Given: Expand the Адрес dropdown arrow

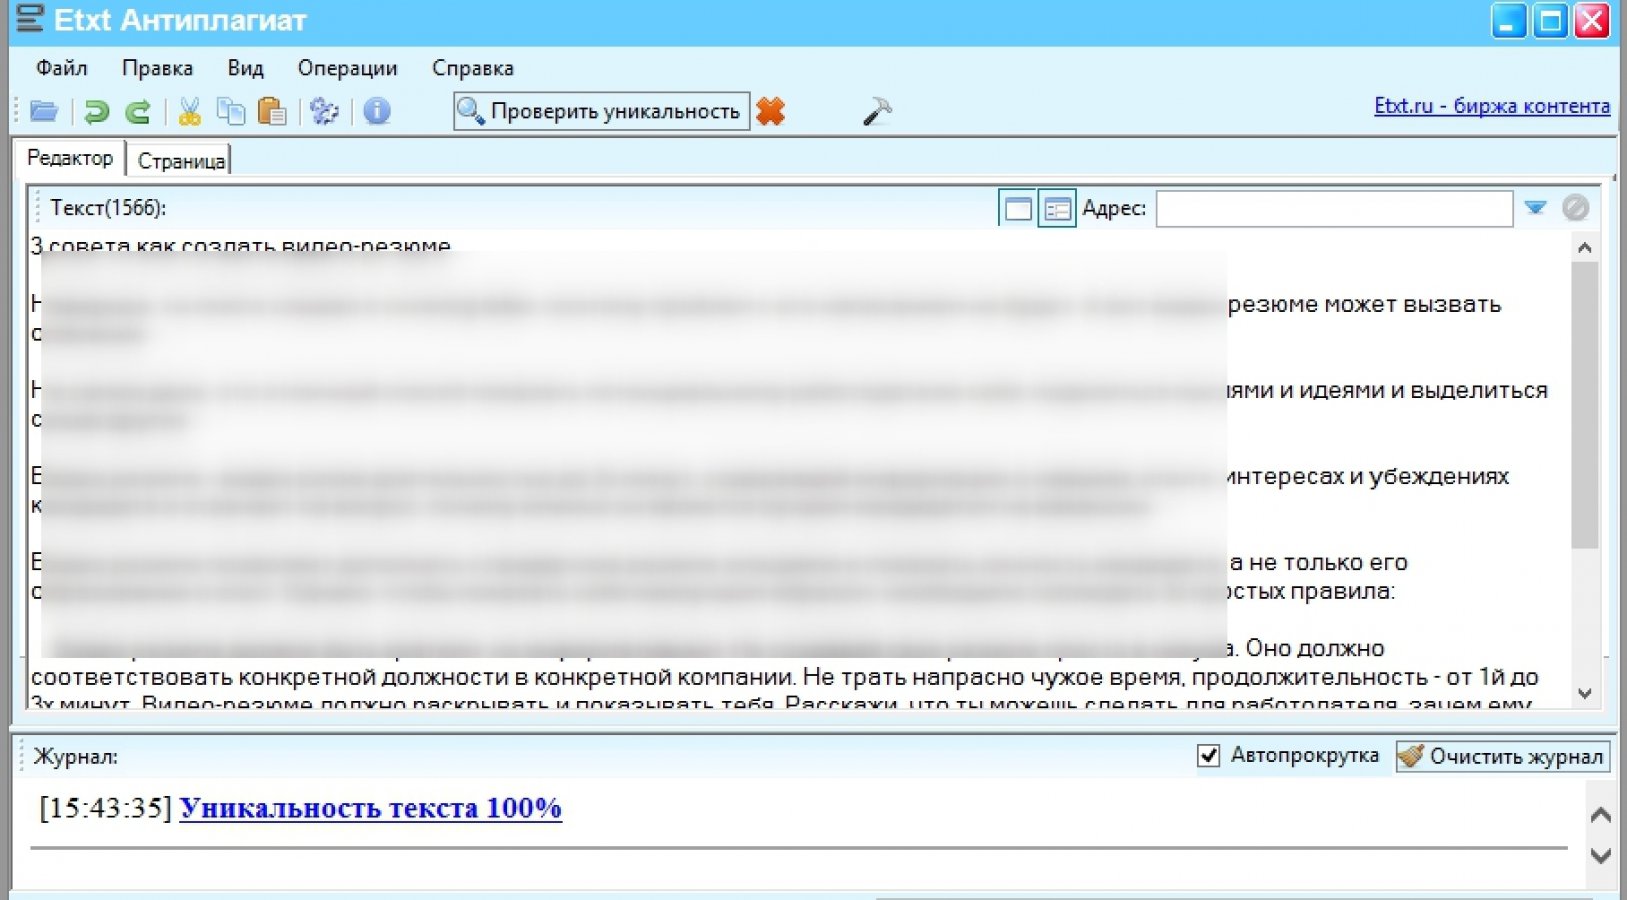Looking at the screenshot, I should [1536, 208].
